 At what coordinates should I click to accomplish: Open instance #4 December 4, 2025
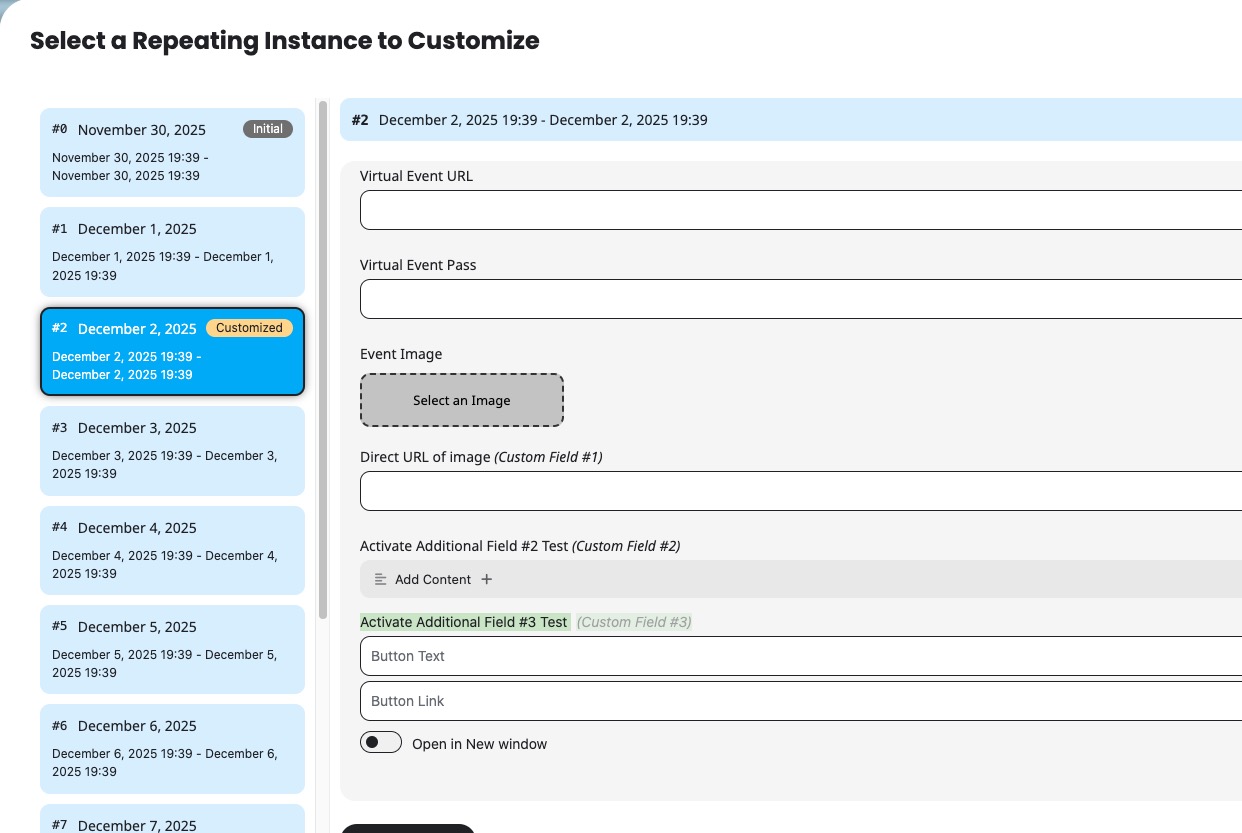tap(172, 550)
